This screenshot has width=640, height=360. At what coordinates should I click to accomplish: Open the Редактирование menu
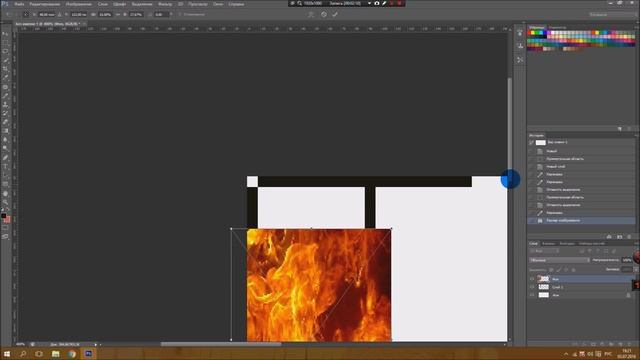coord(44,4)
